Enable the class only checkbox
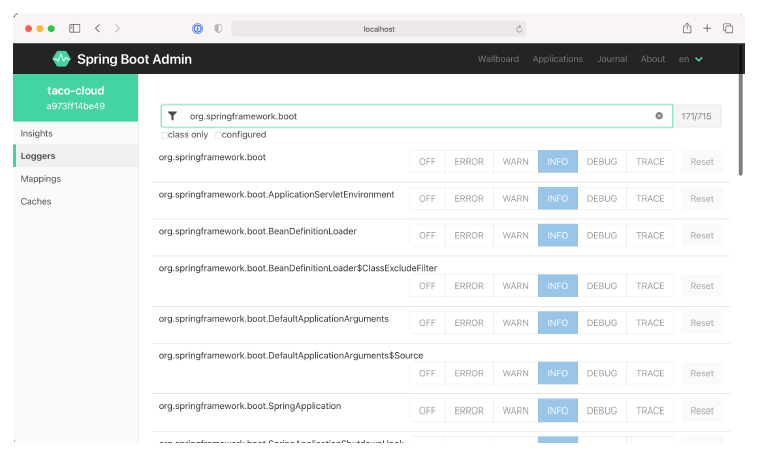 pos(164,135)
